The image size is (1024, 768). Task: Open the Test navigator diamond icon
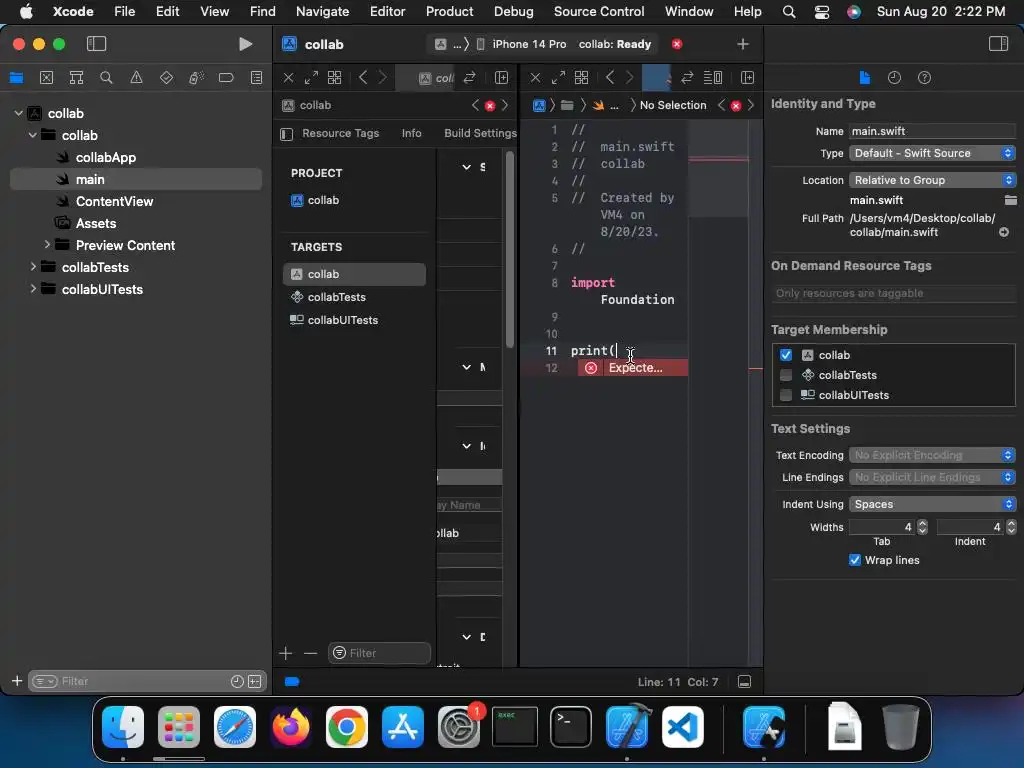click(167, 78)
